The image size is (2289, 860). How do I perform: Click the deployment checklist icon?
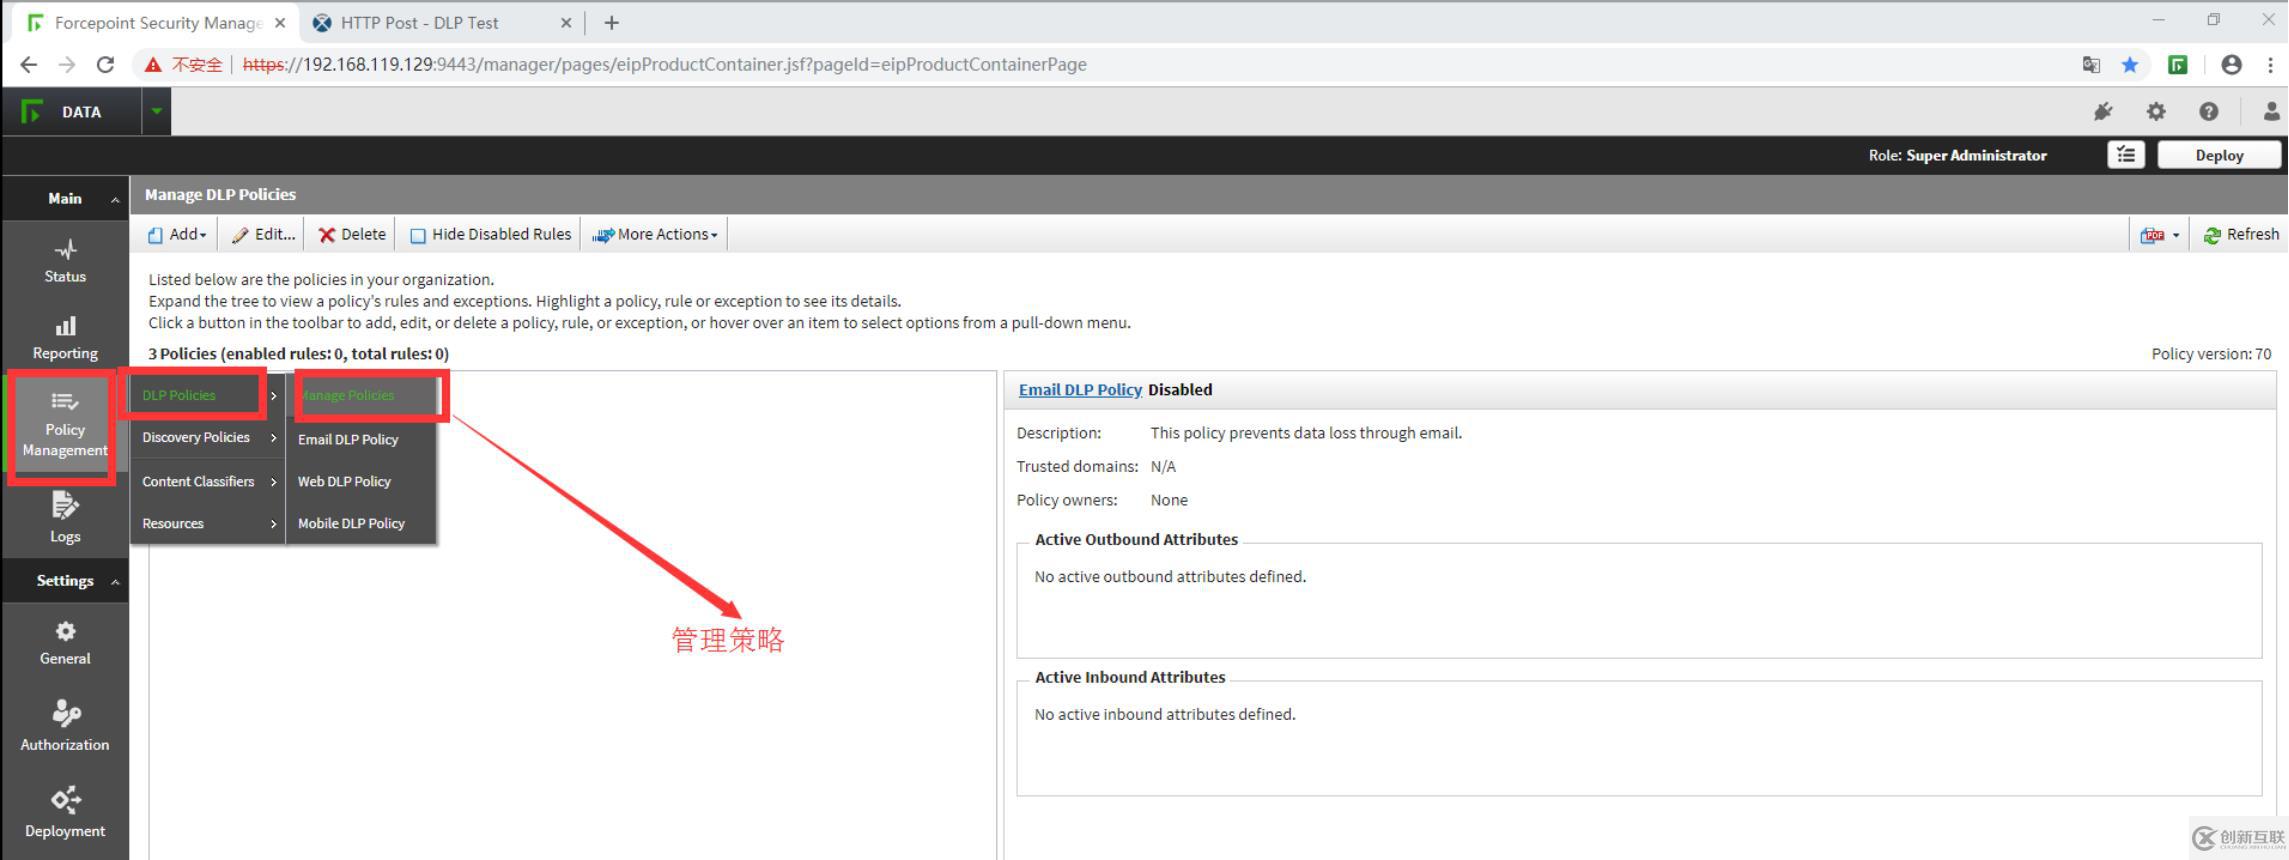point(2126,155)
